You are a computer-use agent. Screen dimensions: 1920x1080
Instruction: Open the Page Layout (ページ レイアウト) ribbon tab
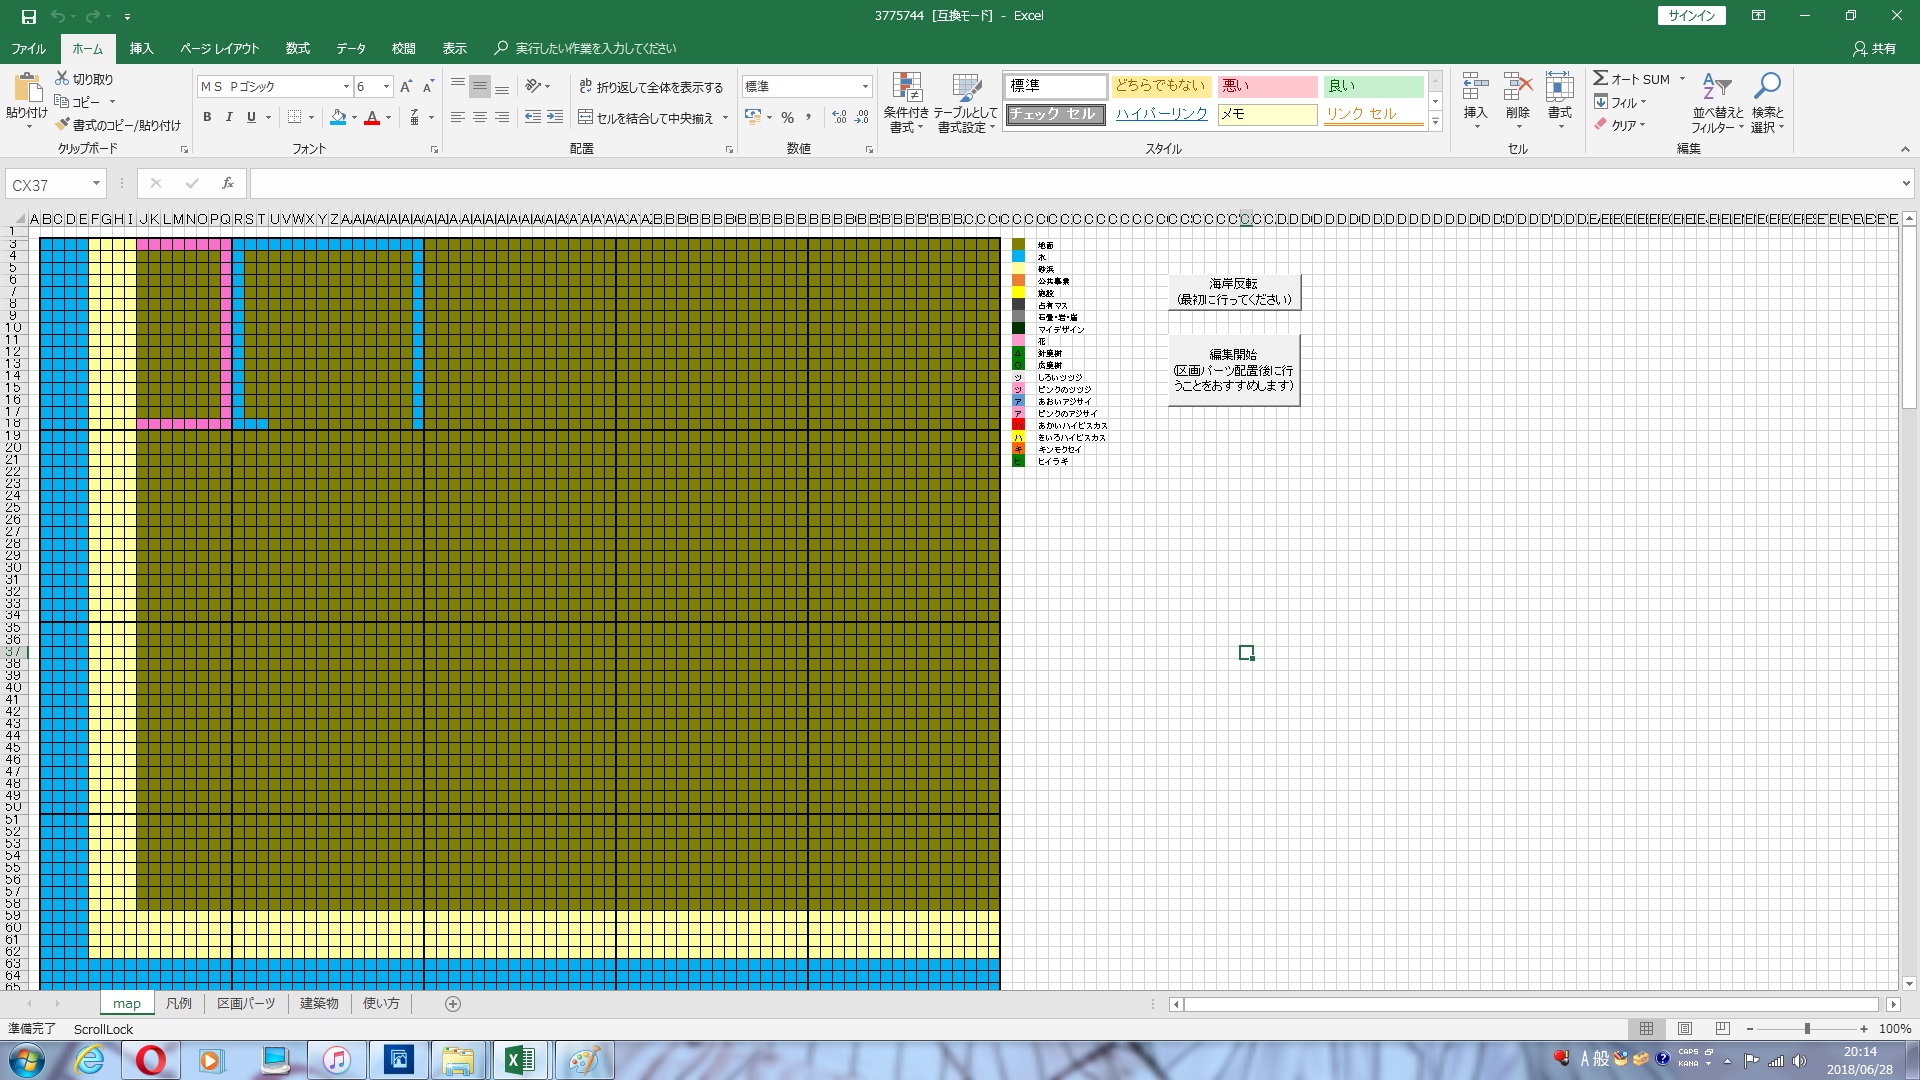[219, 48]
